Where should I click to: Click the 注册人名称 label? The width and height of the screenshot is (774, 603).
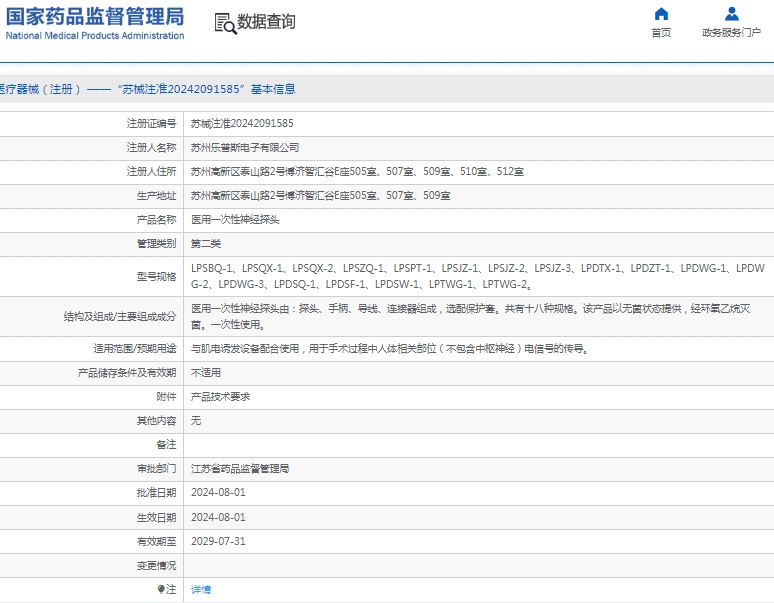tap(152, 148)
